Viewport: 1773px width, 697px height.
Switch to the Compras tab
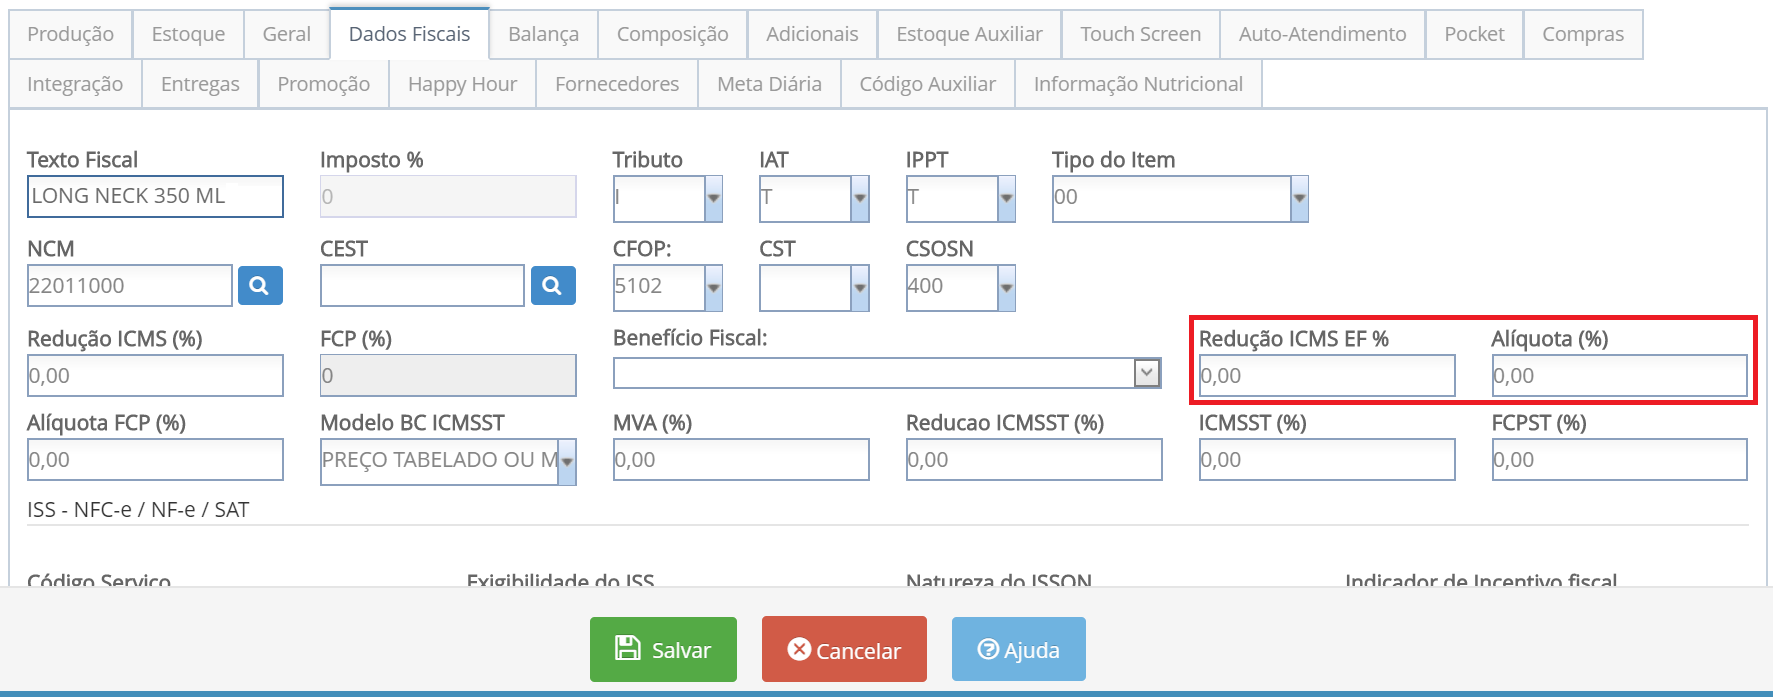1583,34
